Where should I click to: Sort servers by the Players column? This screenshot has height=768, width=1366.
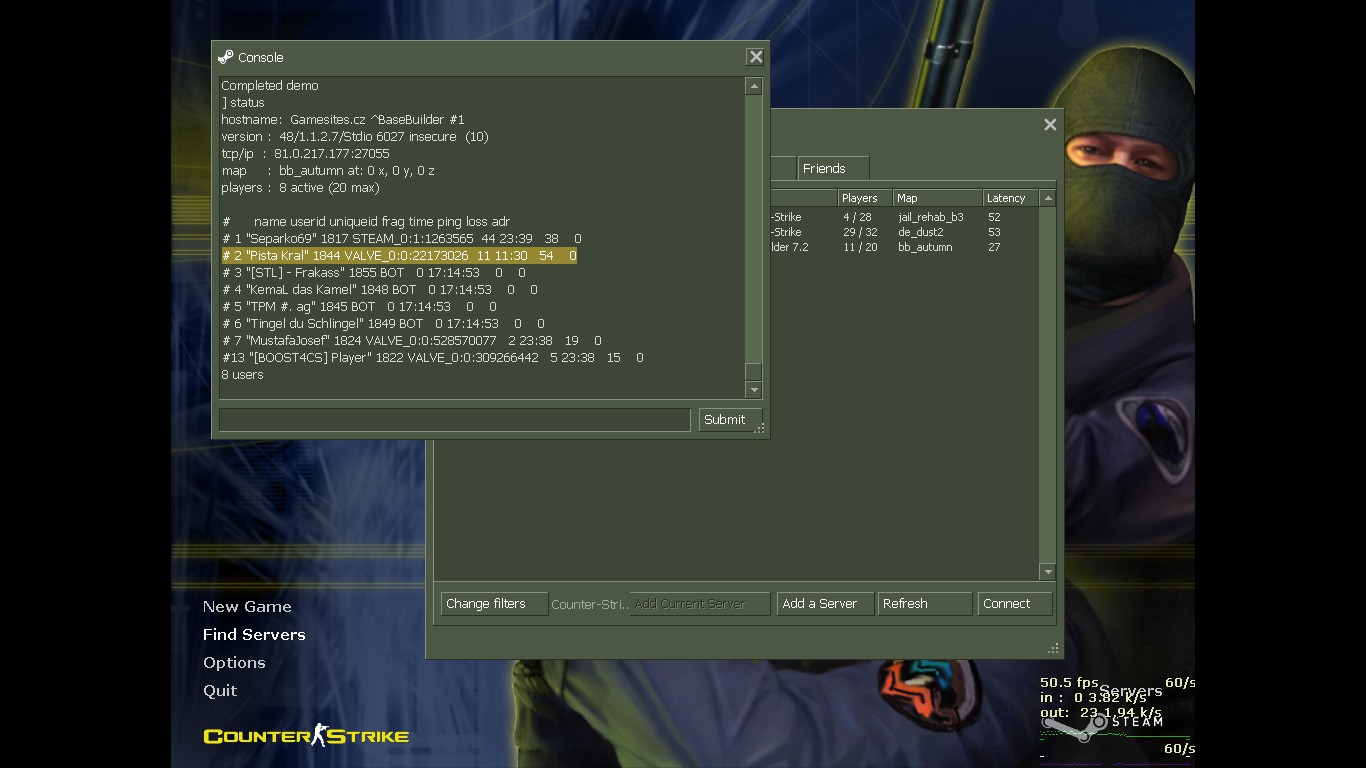(x=864, y=198)
